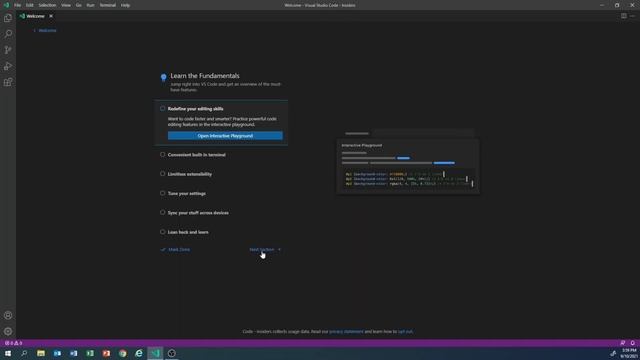
Task: Expand the Convenient built-in terminal step
Action: (196, 155)
